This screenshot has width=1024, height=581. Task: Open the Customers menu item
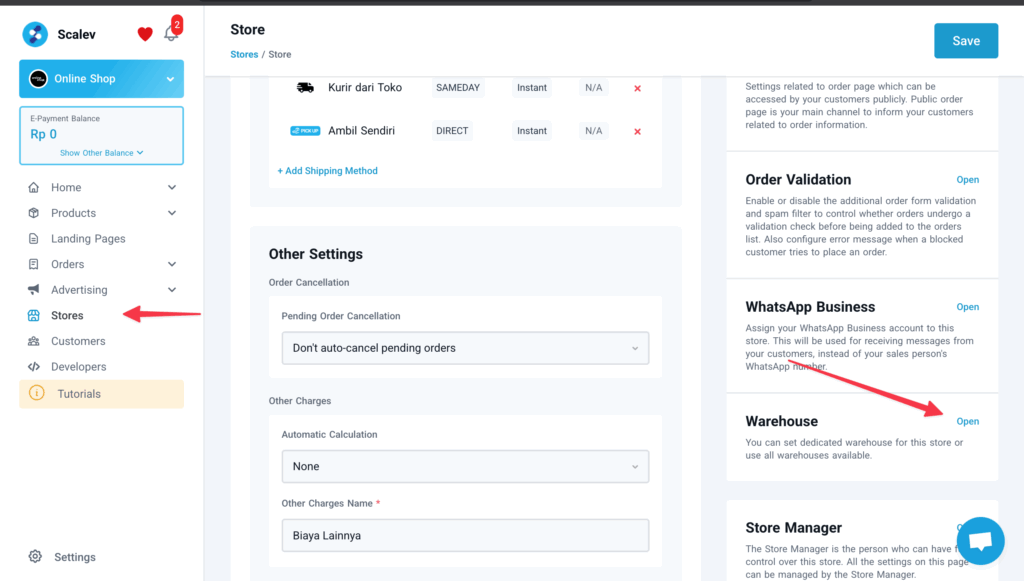[78, 341]
